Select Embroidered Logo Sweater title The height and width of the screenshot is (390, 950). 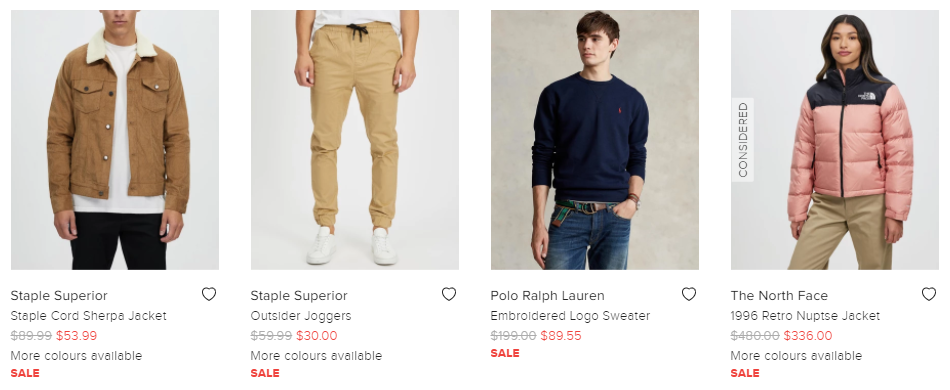tap(570, 316)
